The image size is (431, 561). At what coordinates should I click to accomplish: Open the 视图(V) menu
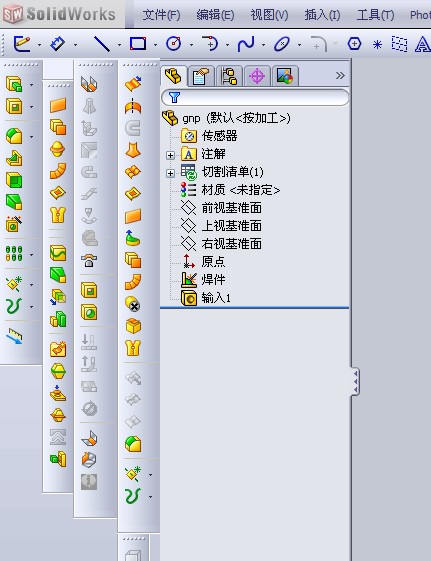[269, 15]
